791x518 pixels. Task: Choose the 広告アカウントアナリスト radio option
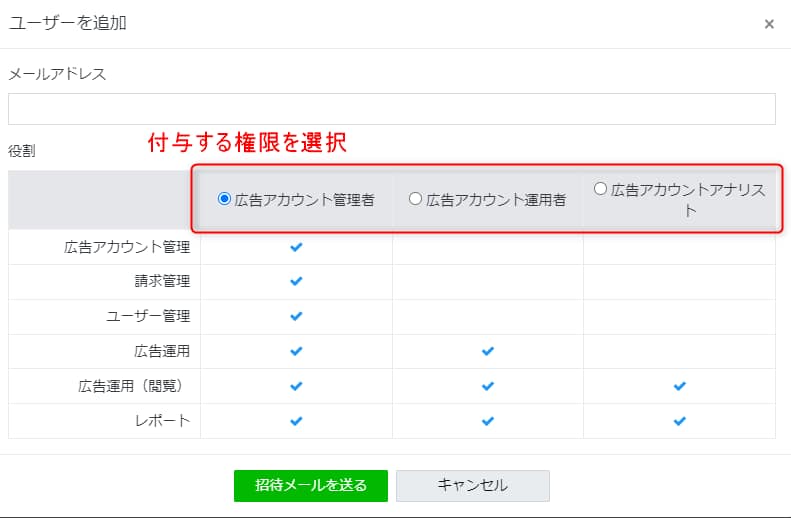600,188
